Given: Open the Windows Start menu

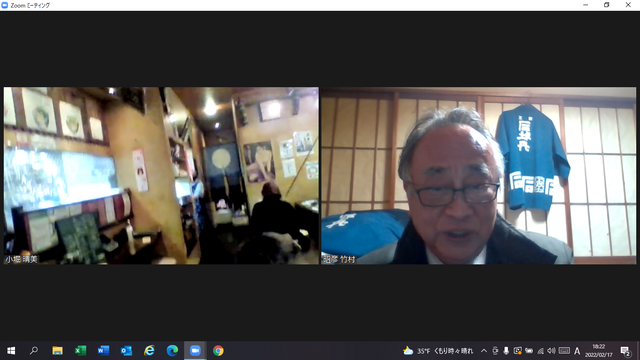Looking at the screenshot, I should click(11, 351).
